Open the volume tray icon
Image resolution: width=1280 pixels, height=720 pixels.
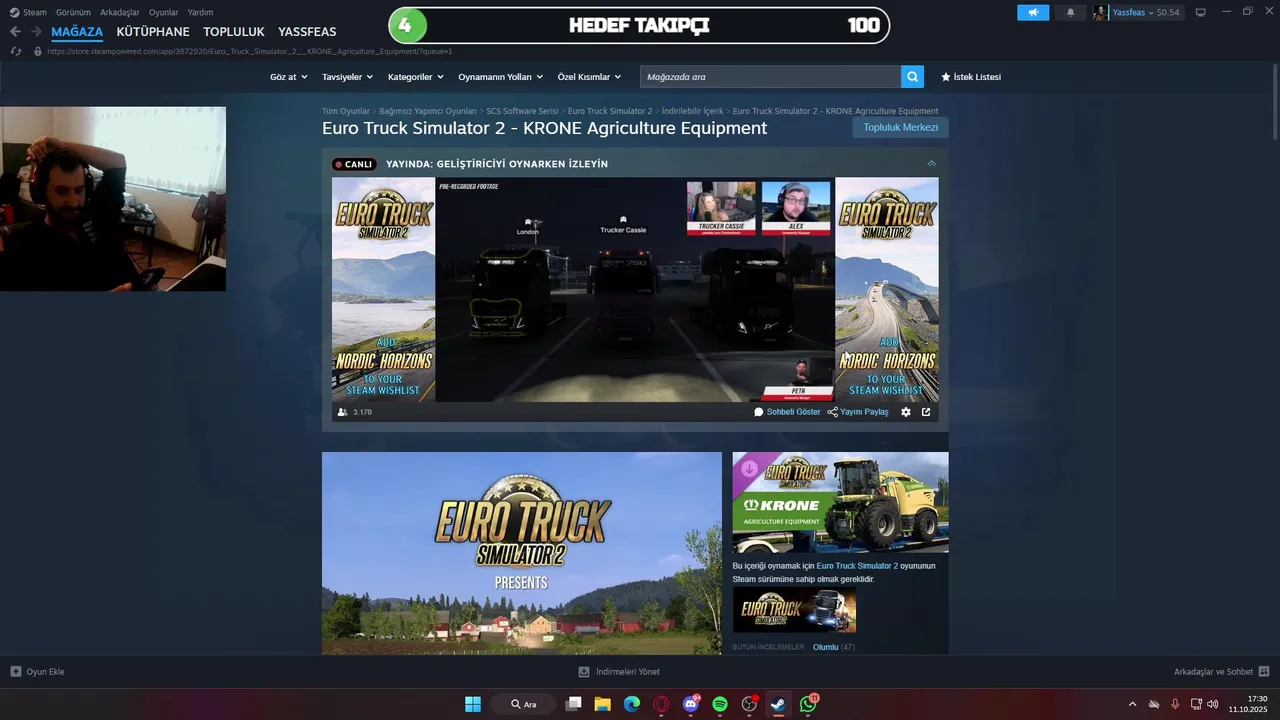pos(1213,704)
